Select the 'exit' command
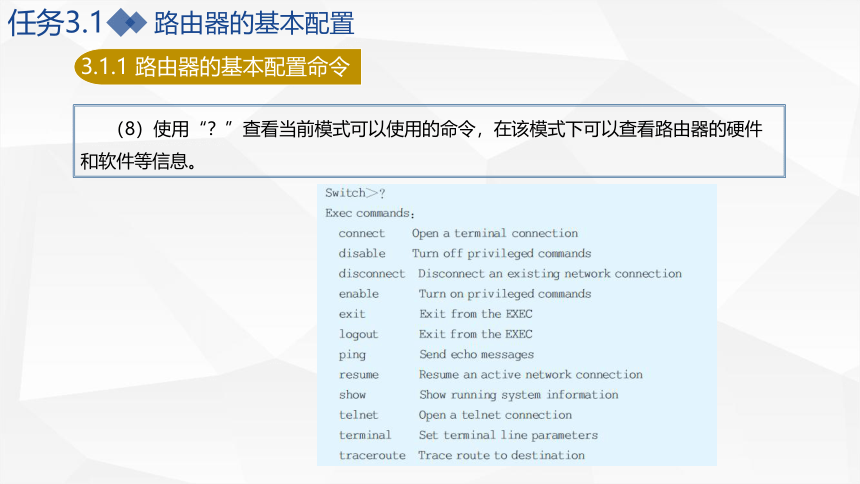This screenshot has height=484, width=860. [x=352, y=314]
